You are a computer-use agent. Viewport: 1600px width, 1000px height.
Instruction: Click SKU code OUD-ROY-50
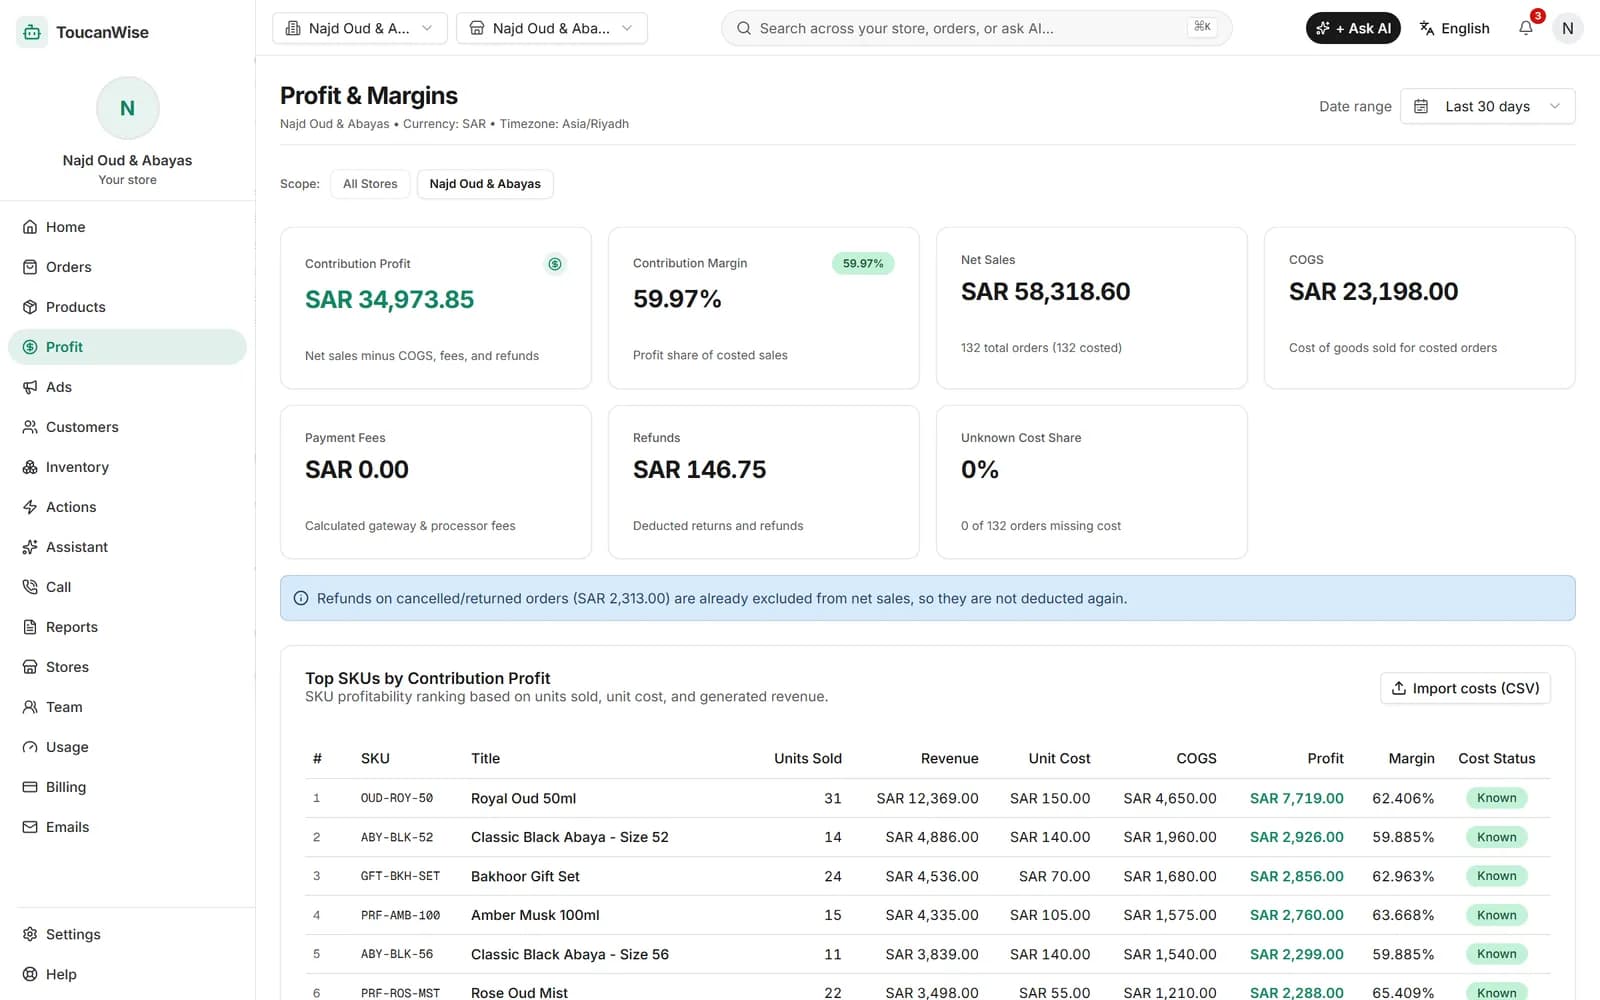397,798
